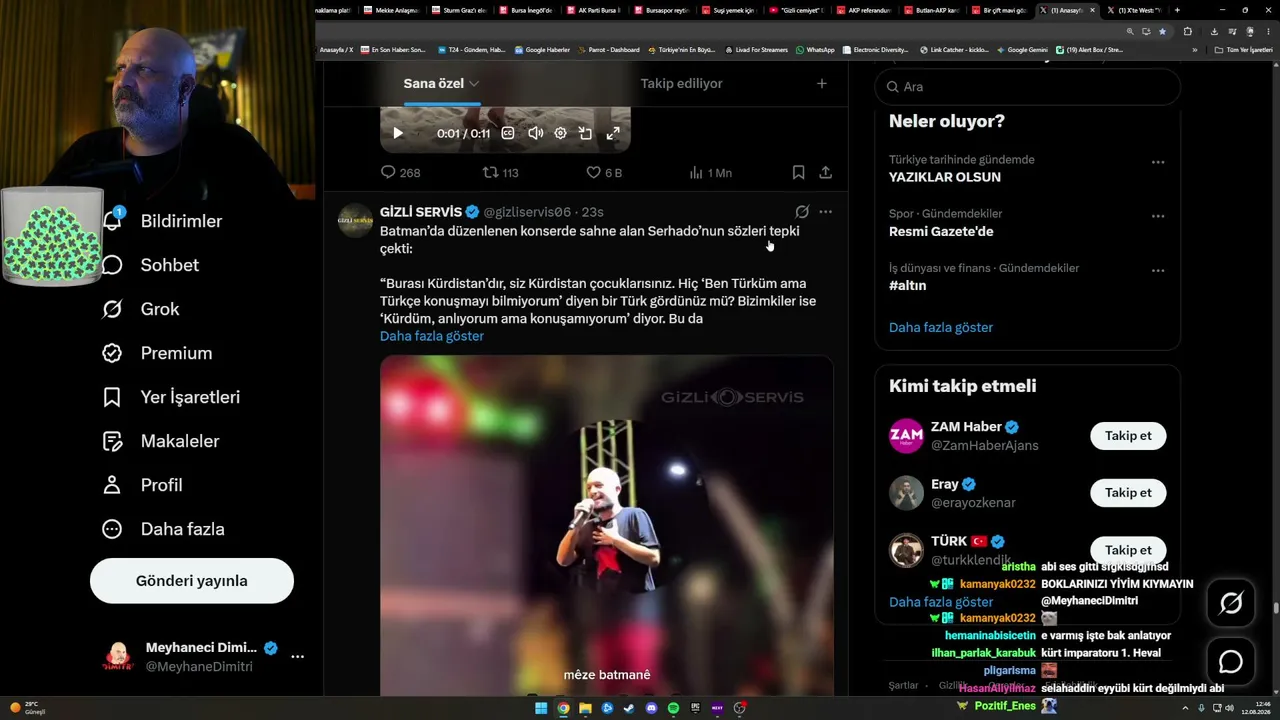Switch to the Bursaspor browser tab

pos(662,10)
